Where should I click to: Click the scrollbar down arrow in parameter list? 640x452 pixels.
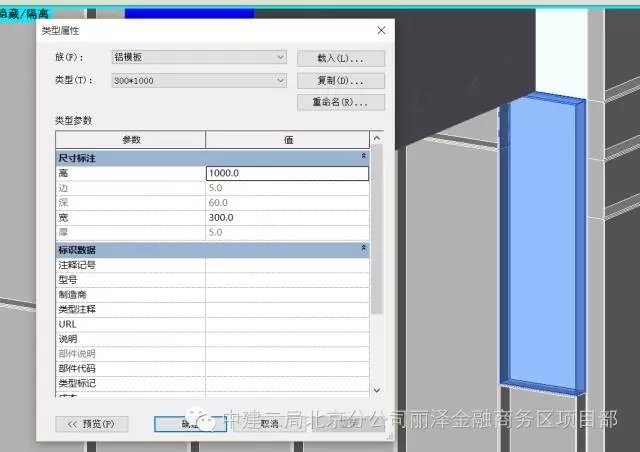click(x=376, y=390)
